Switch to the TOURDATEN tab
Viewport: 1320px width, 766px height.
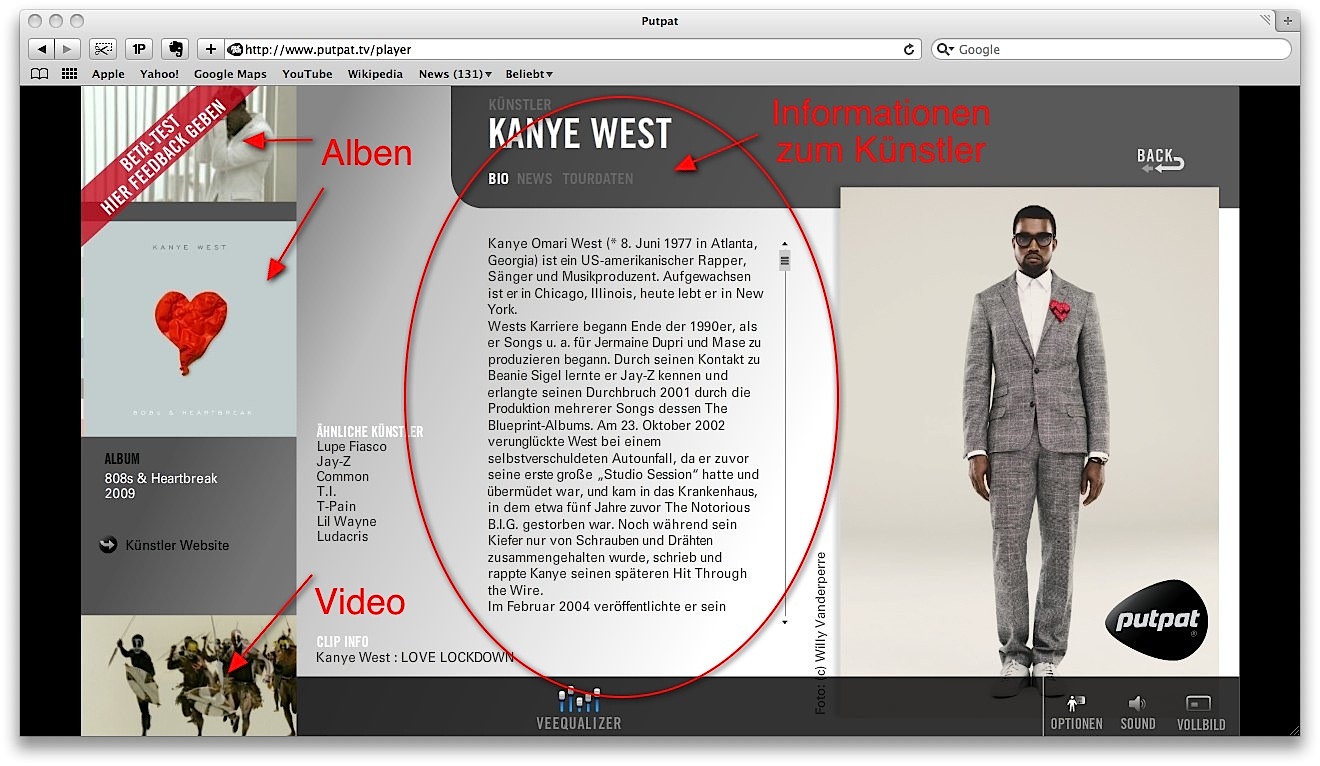(598, 179)
